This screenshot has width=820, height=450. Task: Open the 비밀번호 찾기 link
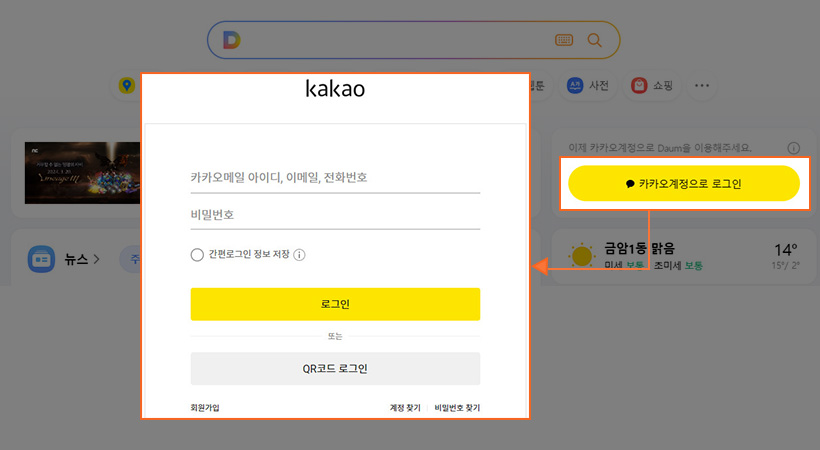(457, 408)
